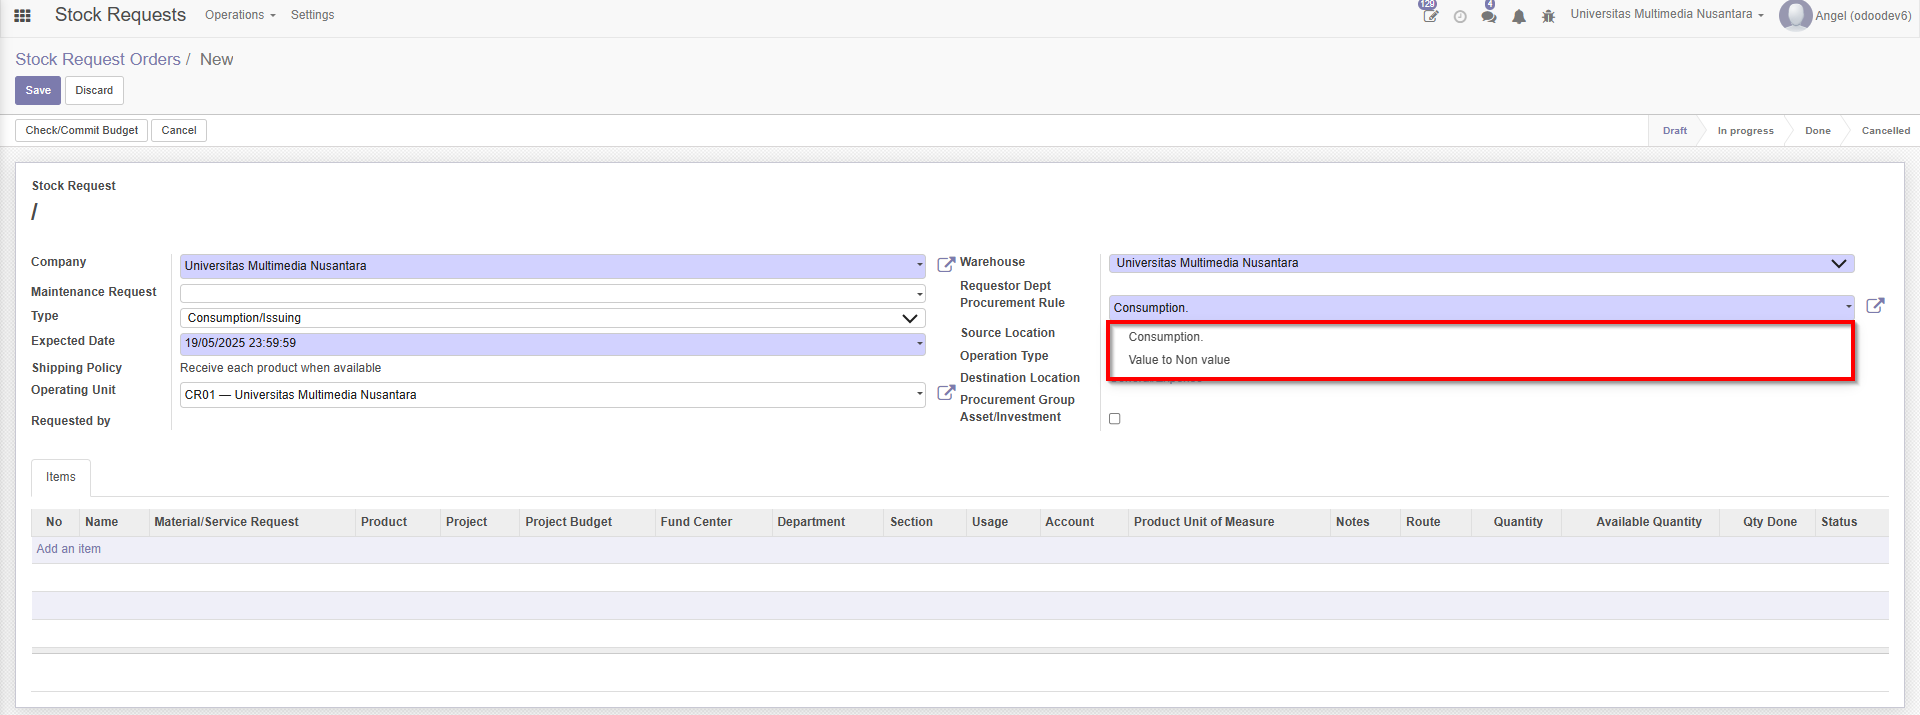Click the 'Shipping Policy' field label
The image size is (1920, 715).
77,368
